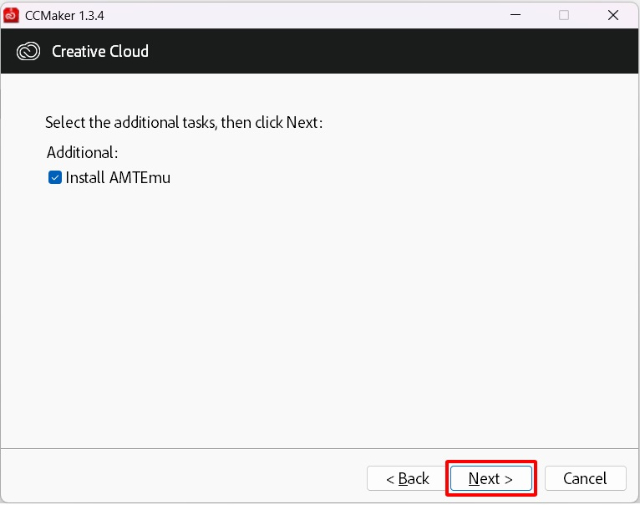Click the 'Creative Cloud' header text
The width and height of the screenshot is (640, 505).
point(100,51)
